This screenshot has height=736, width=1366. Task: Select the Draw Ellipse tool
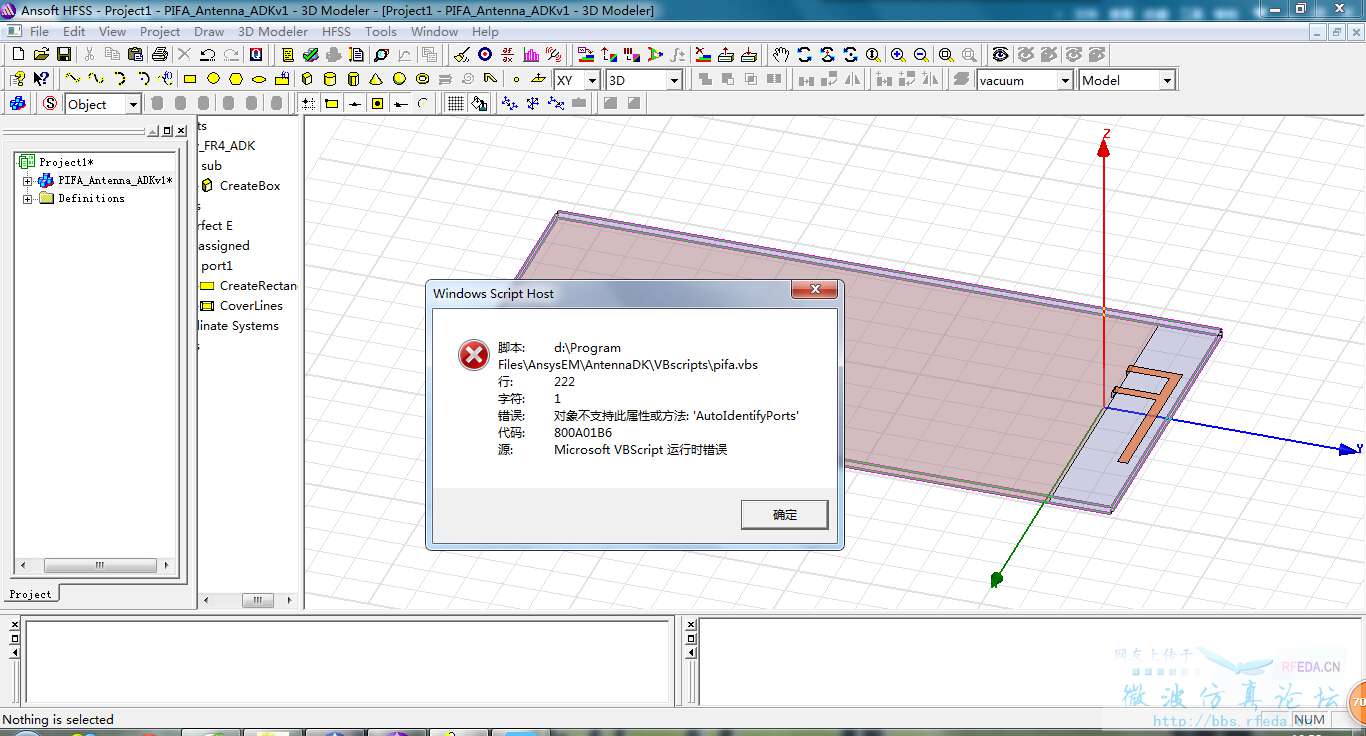pyautogui.click(x=259, y=79)
